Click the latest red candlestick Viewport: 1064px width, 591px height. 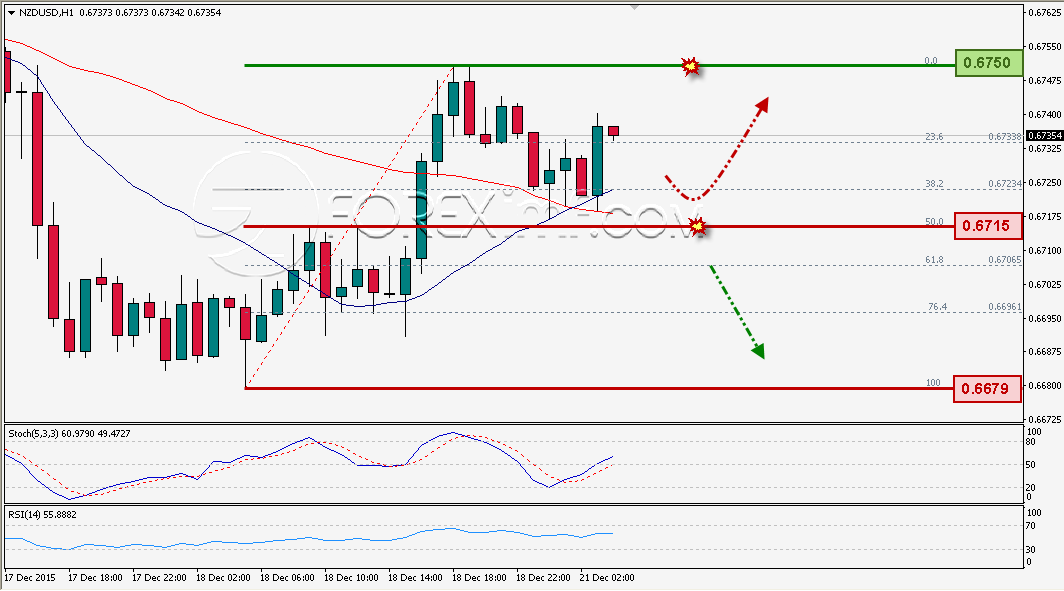(613, 132)
